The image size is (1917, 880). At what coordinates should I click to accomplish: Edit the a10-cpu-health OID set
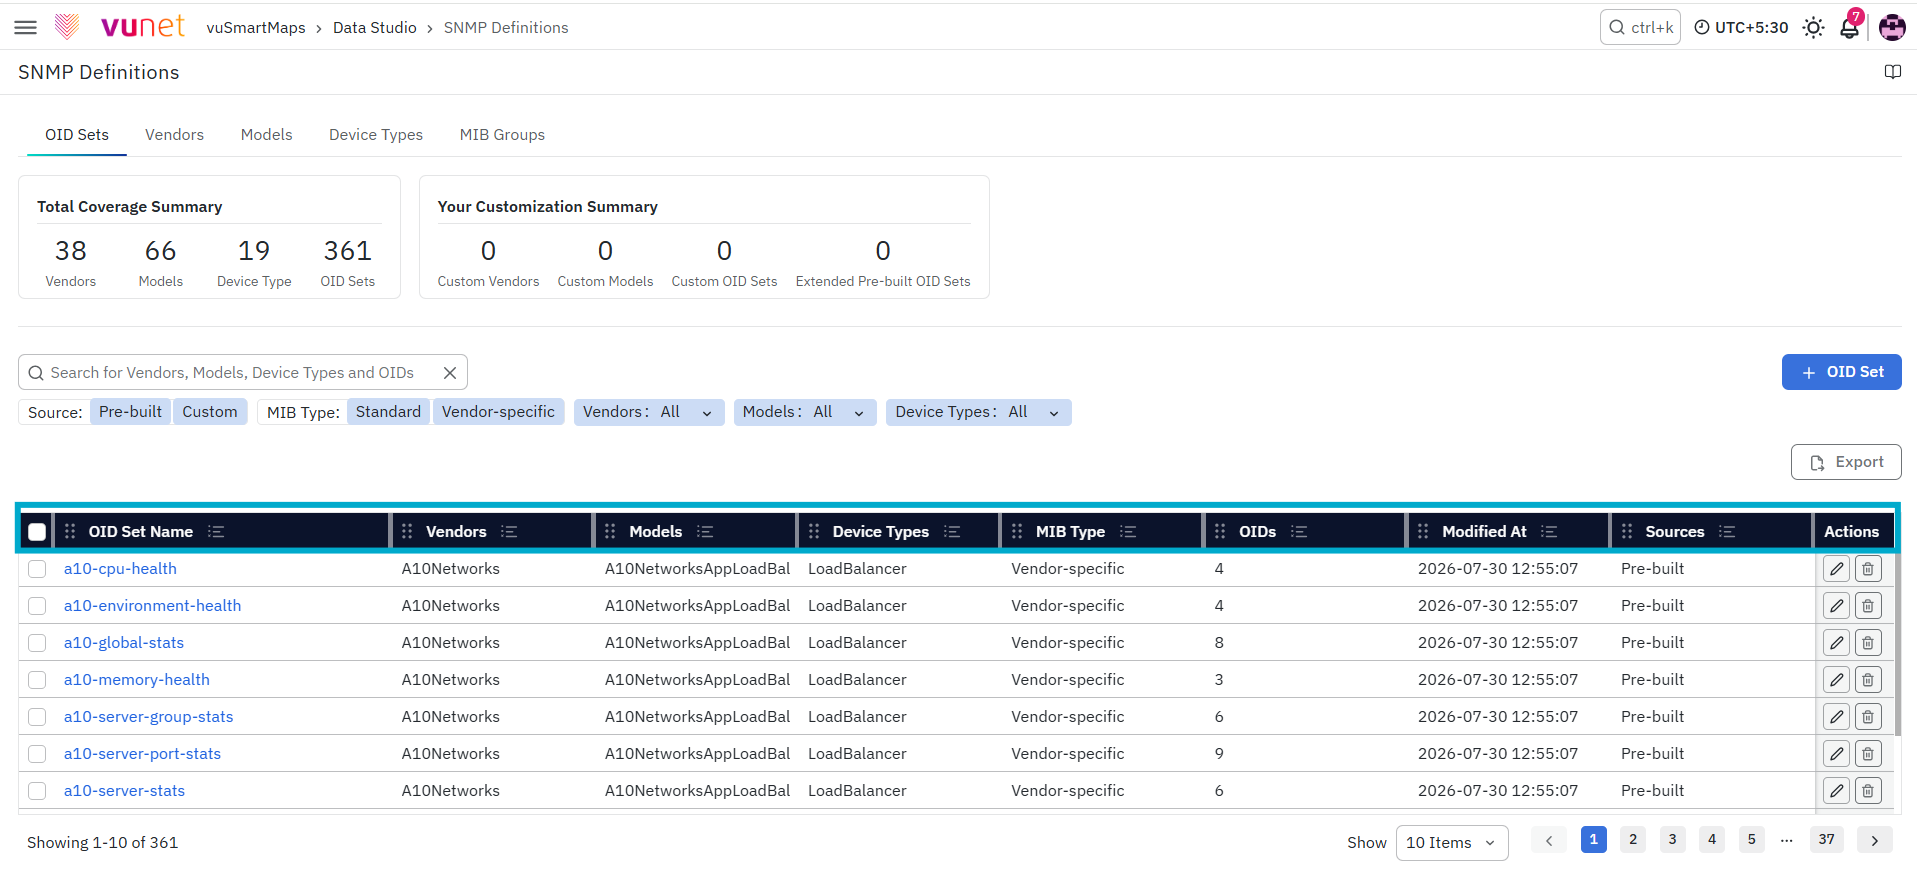coord(1836,569)
